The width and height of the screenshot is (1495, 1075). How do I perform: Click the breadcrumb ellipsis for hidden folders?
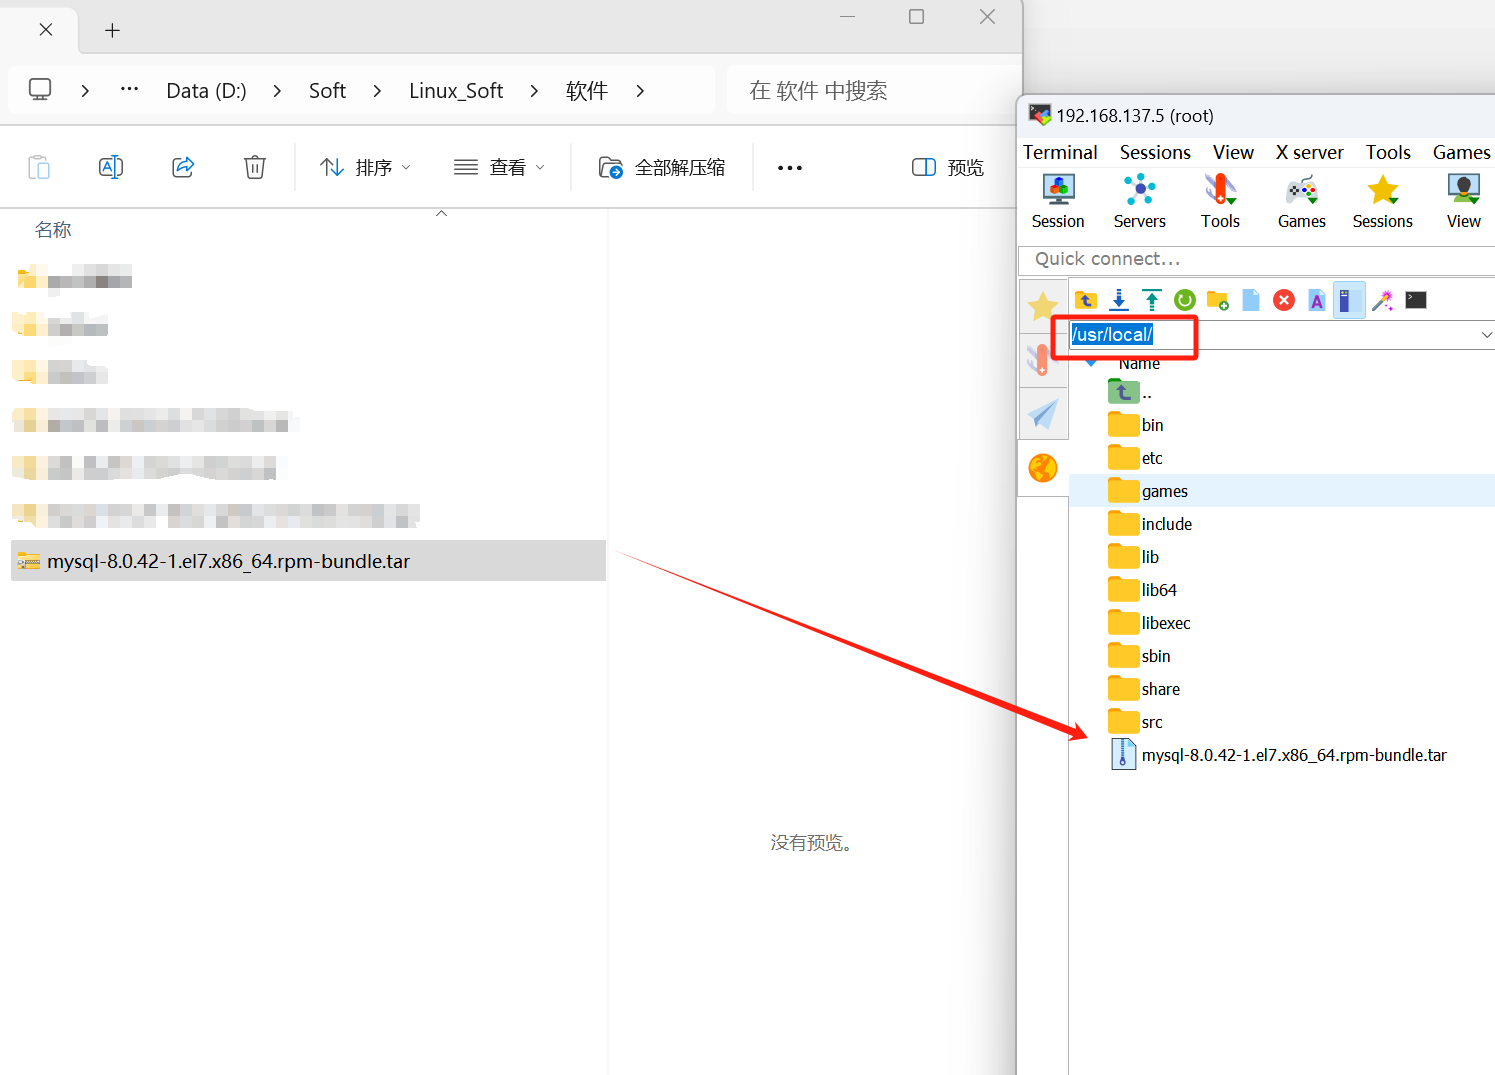pos(129,89)
